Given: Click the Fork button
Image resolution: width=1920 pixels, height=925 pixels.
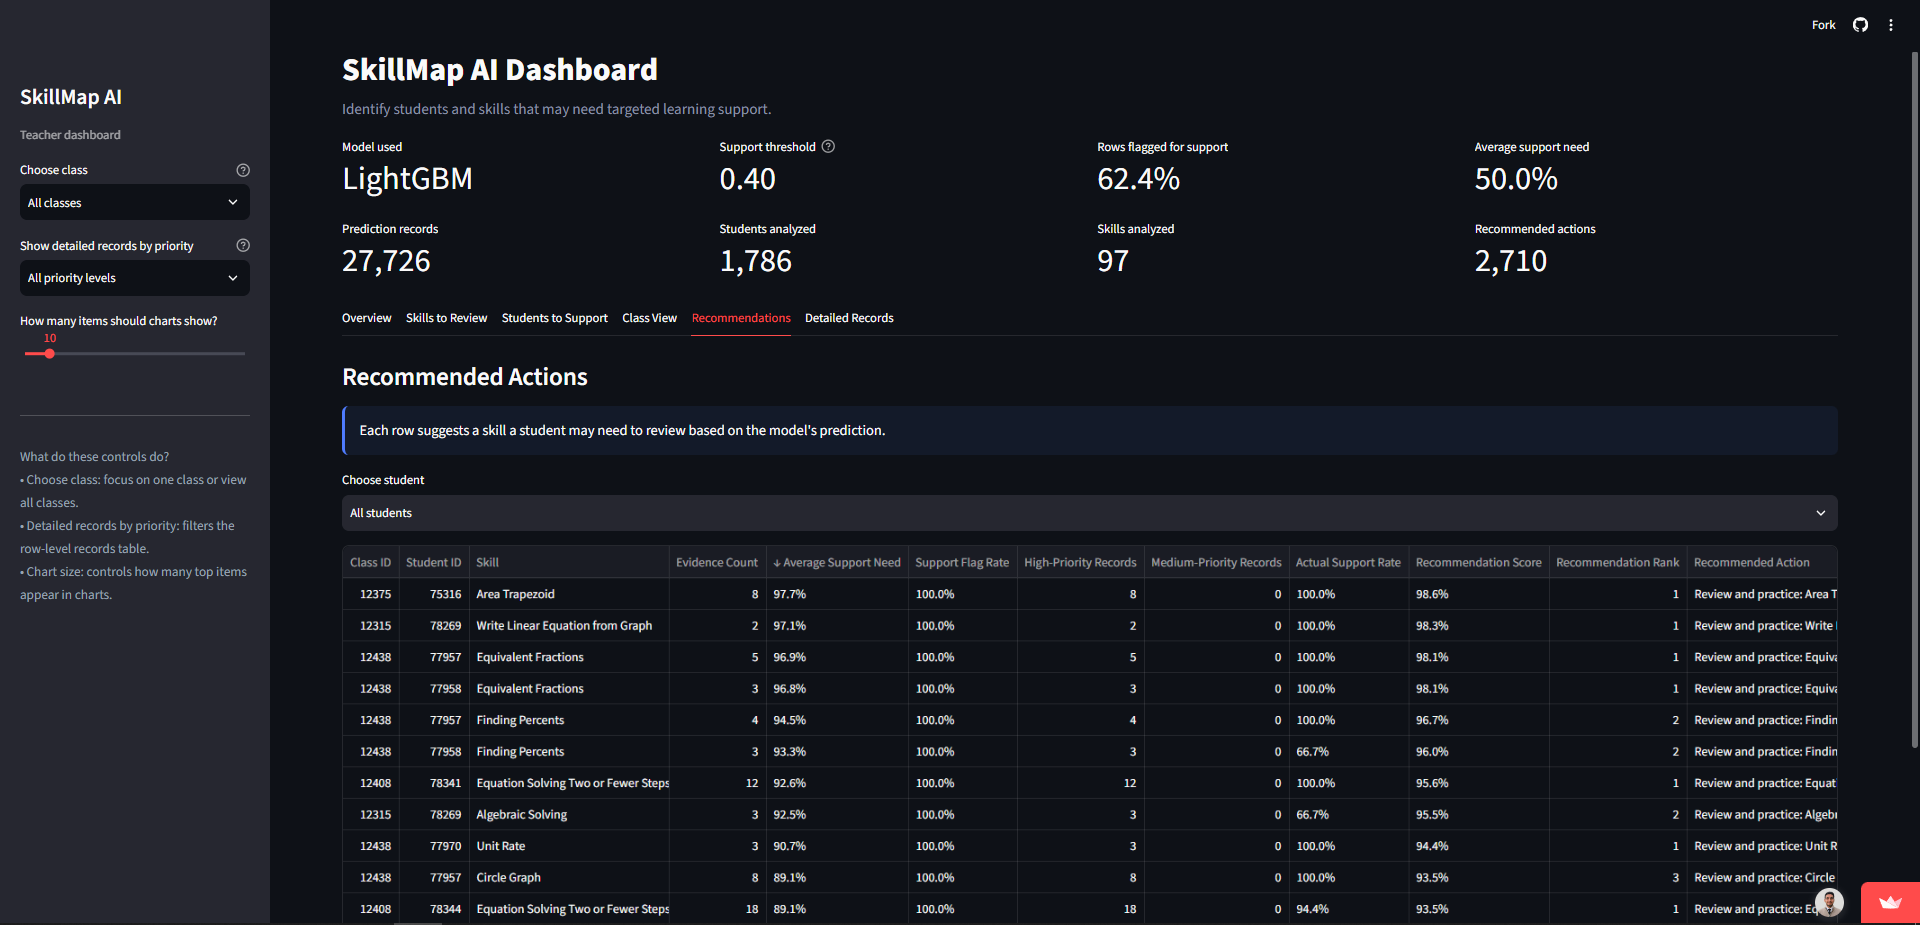Looking at the screenshot, I should click(1823, 25).
